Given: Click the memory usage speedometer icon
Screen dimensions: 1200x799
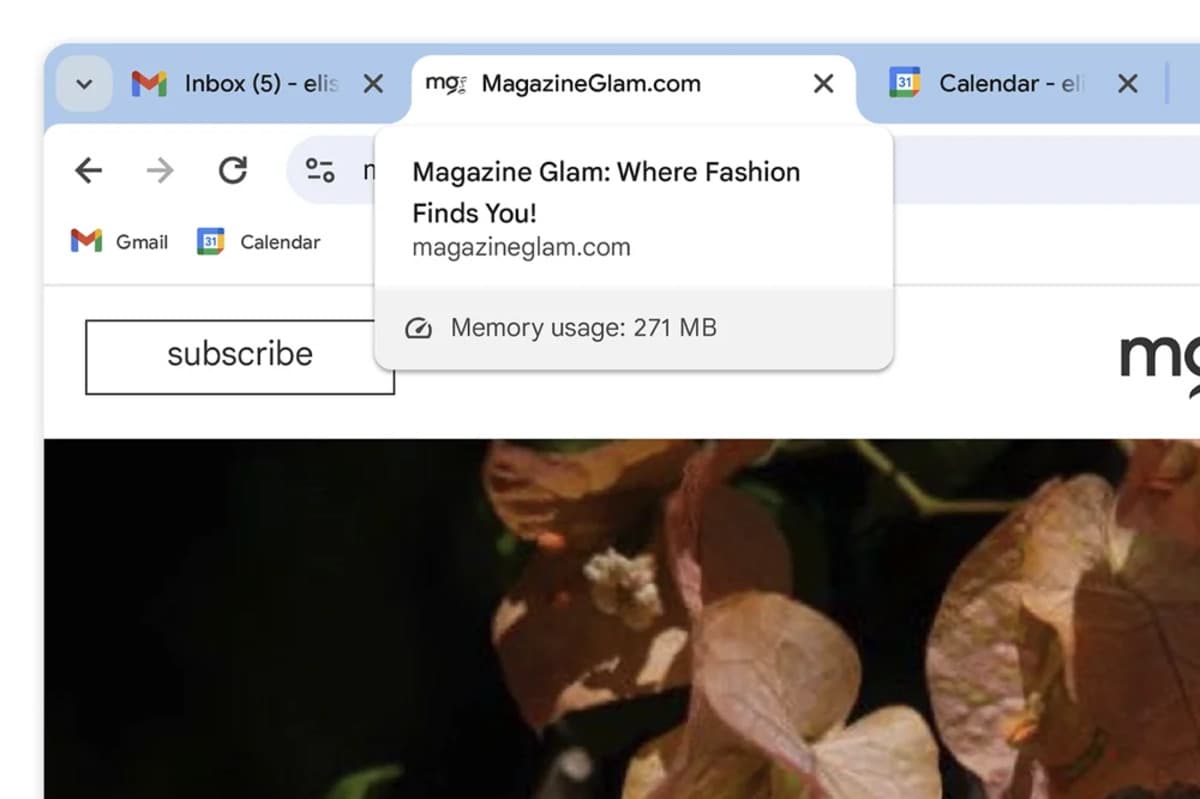Looking at the screenshot, I should [x=420, y=327].
